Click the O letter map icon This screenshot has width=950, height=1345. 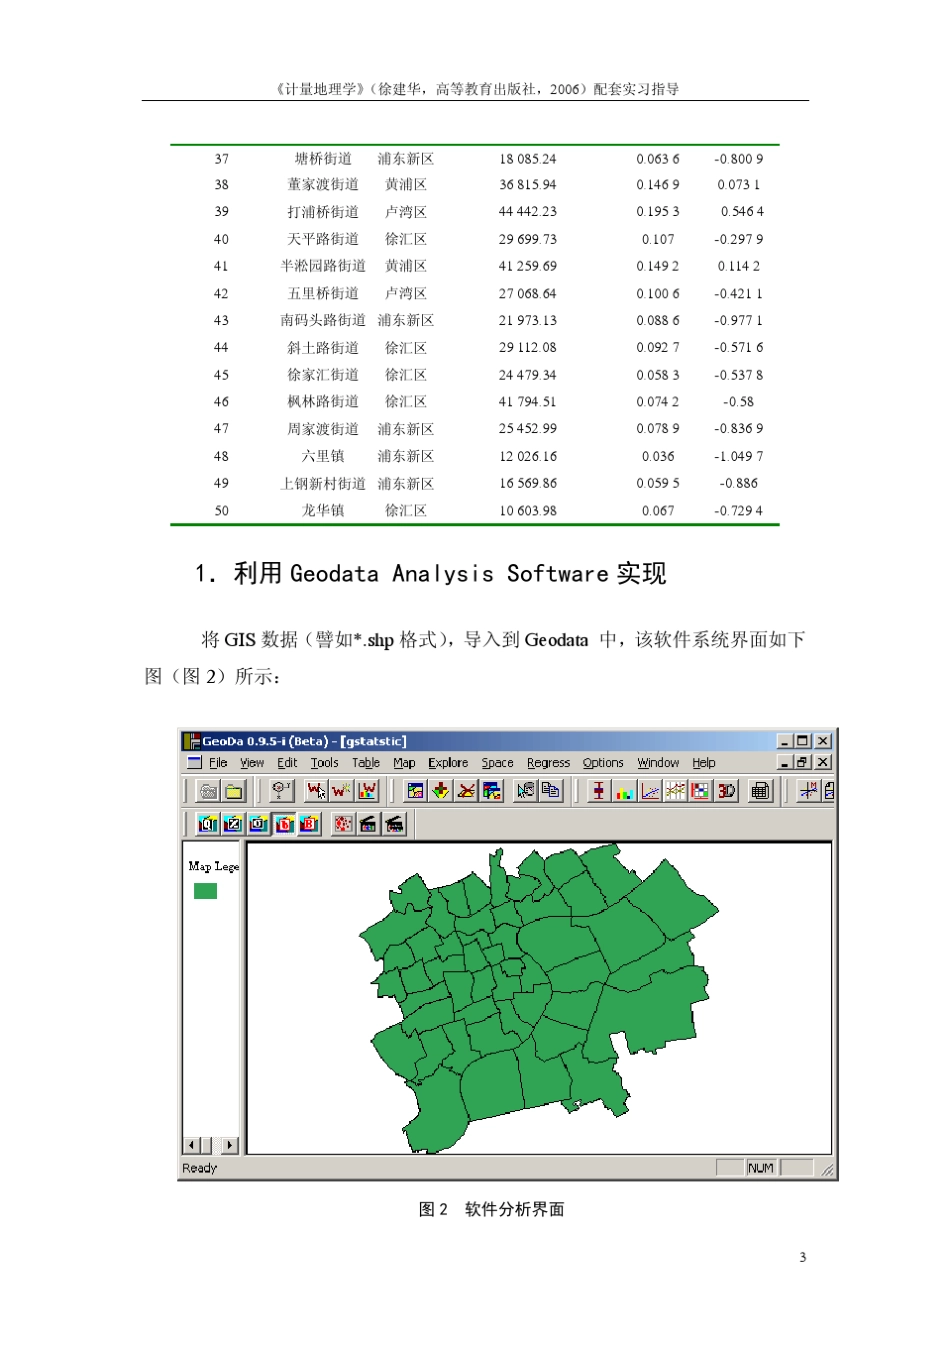[x=259, y=824]
